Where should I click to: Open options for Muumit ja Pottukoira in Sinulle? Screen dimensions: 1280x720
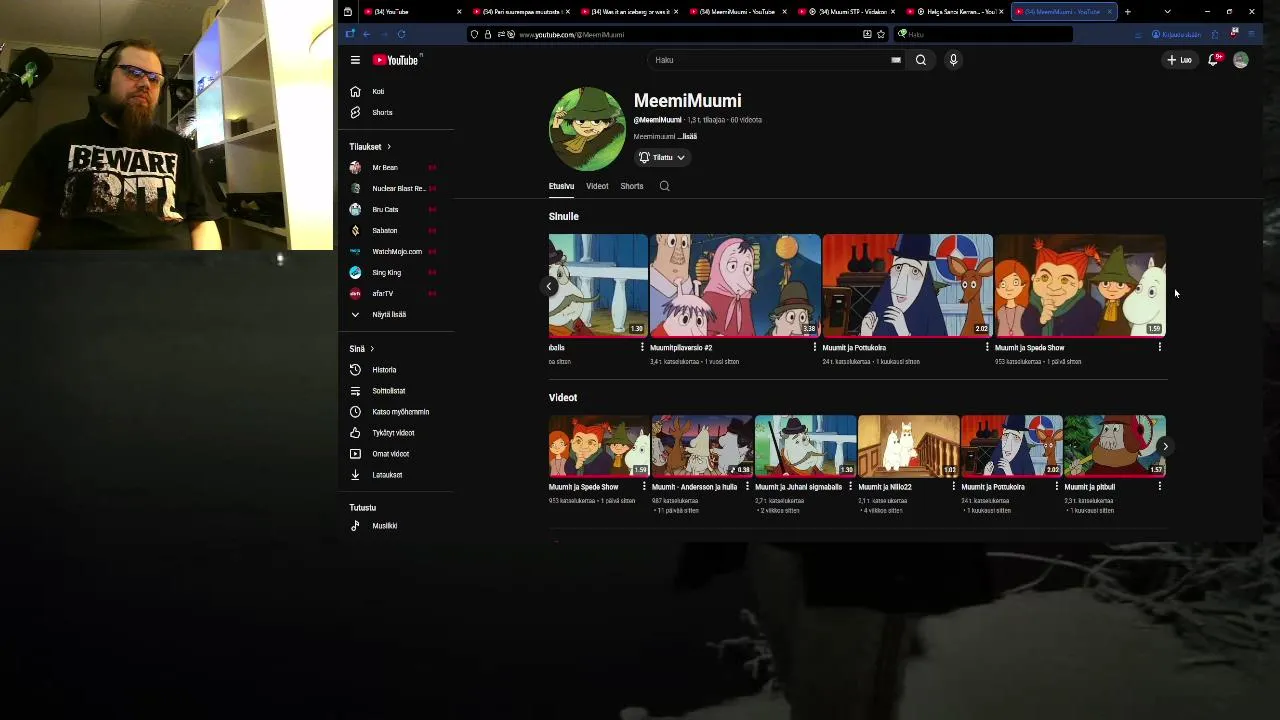click(987, 347)
